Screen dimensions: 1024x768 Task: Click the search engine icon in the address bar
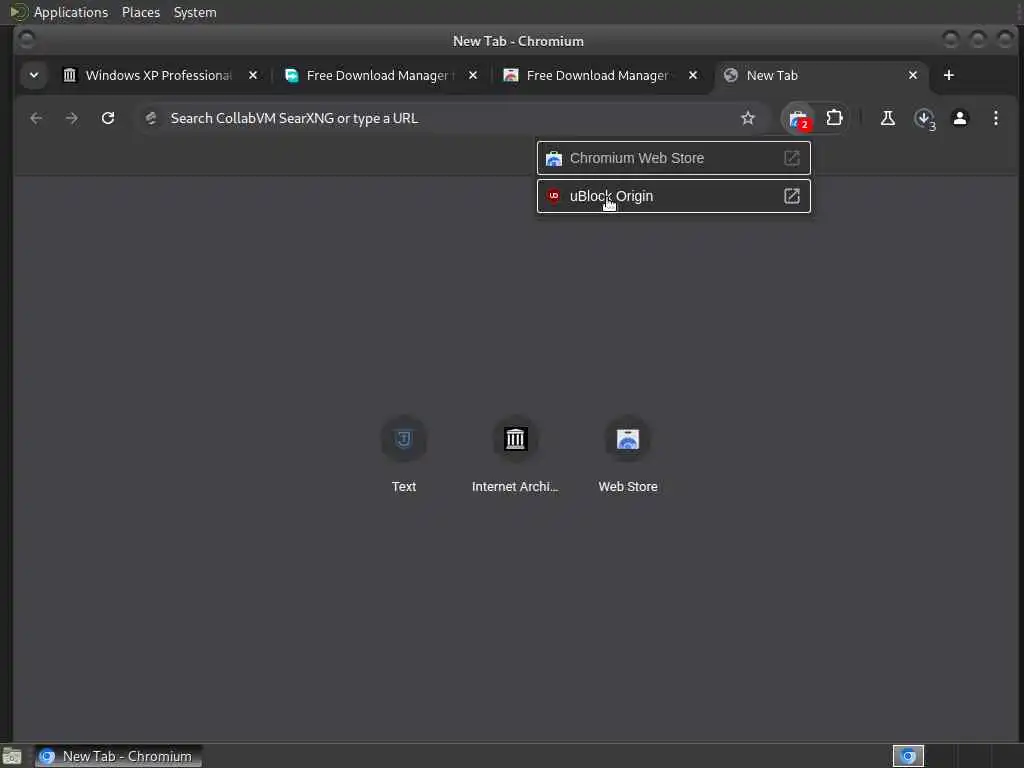click(151, 118)
